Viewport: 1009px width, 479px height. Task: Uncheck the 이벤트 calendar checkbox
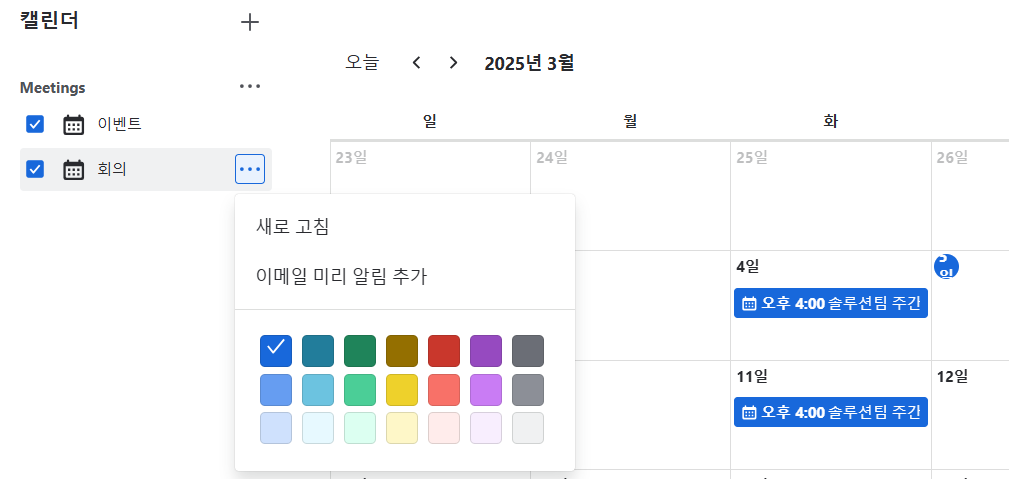(x=35, y=124)
